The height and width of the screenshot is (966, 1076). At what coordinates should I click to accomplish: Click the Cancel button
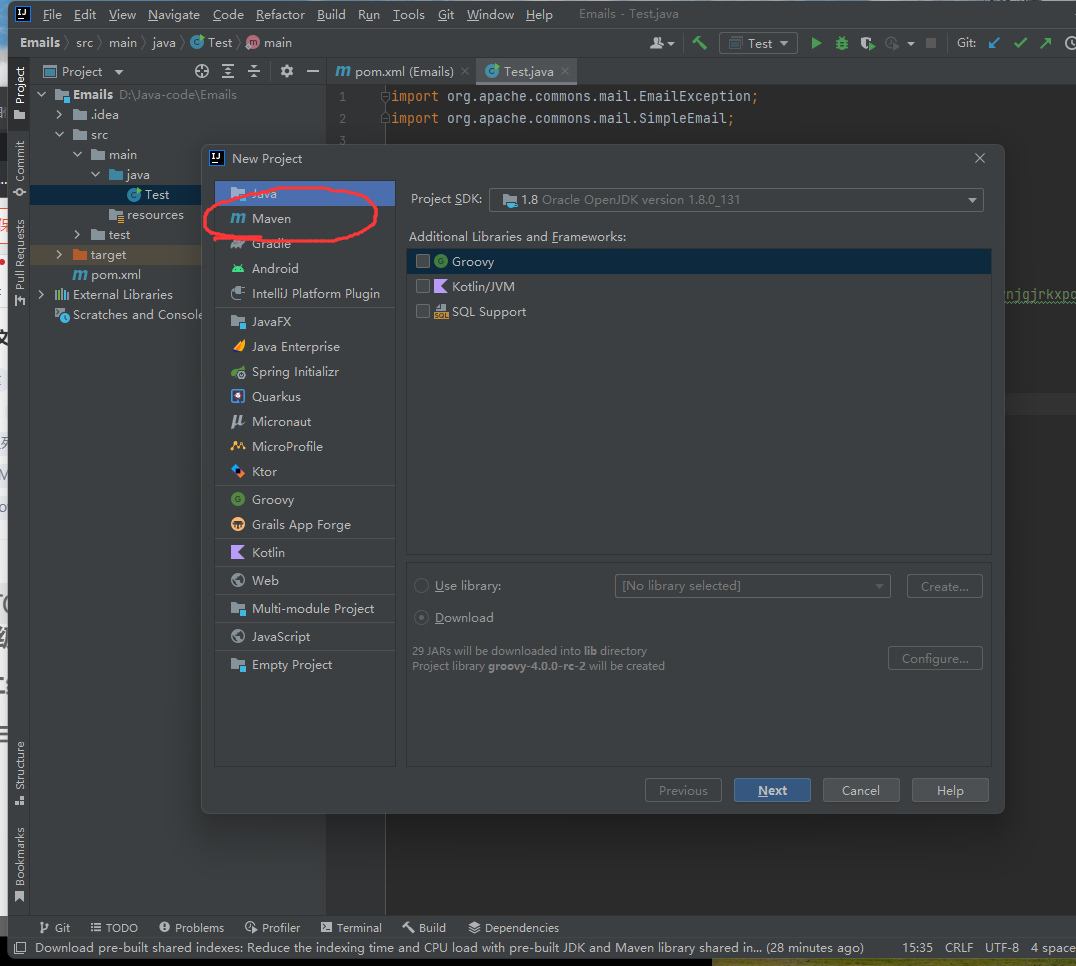tap(861, 790)
